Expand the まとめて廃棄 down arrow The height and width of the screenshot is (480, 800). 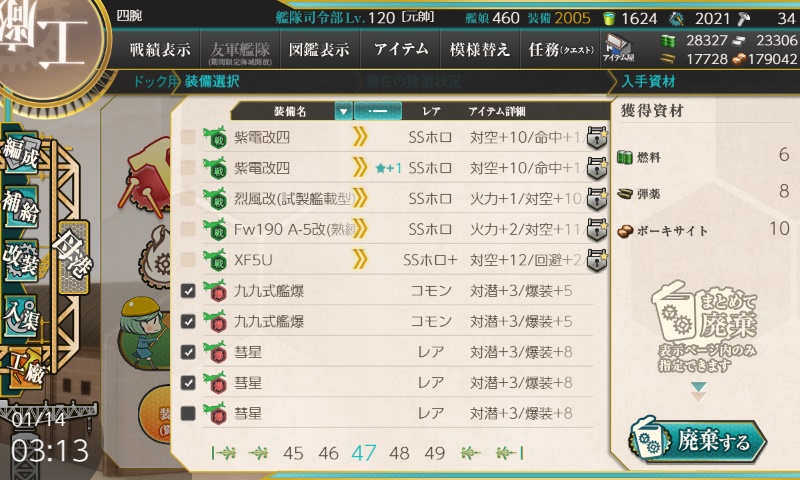[698, 390]
